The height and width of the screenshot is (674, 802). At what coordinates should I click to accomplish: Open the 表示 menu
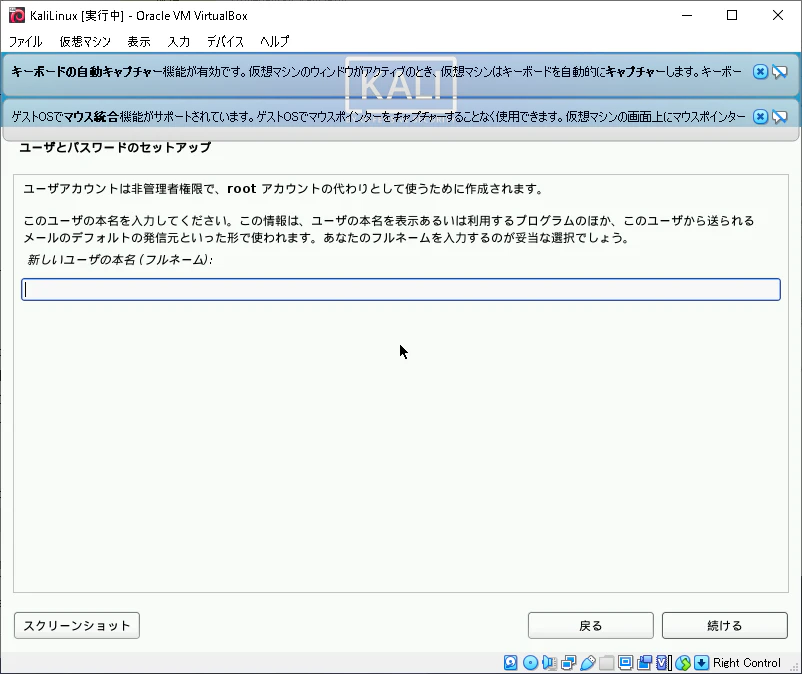point(139,41)
